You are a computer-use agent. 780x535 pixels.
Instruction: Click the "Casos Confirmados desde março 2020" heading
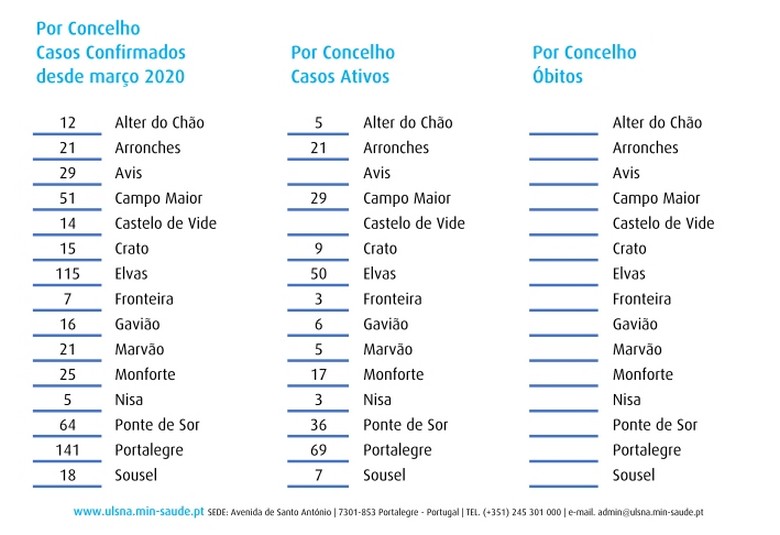coord(110,64)
